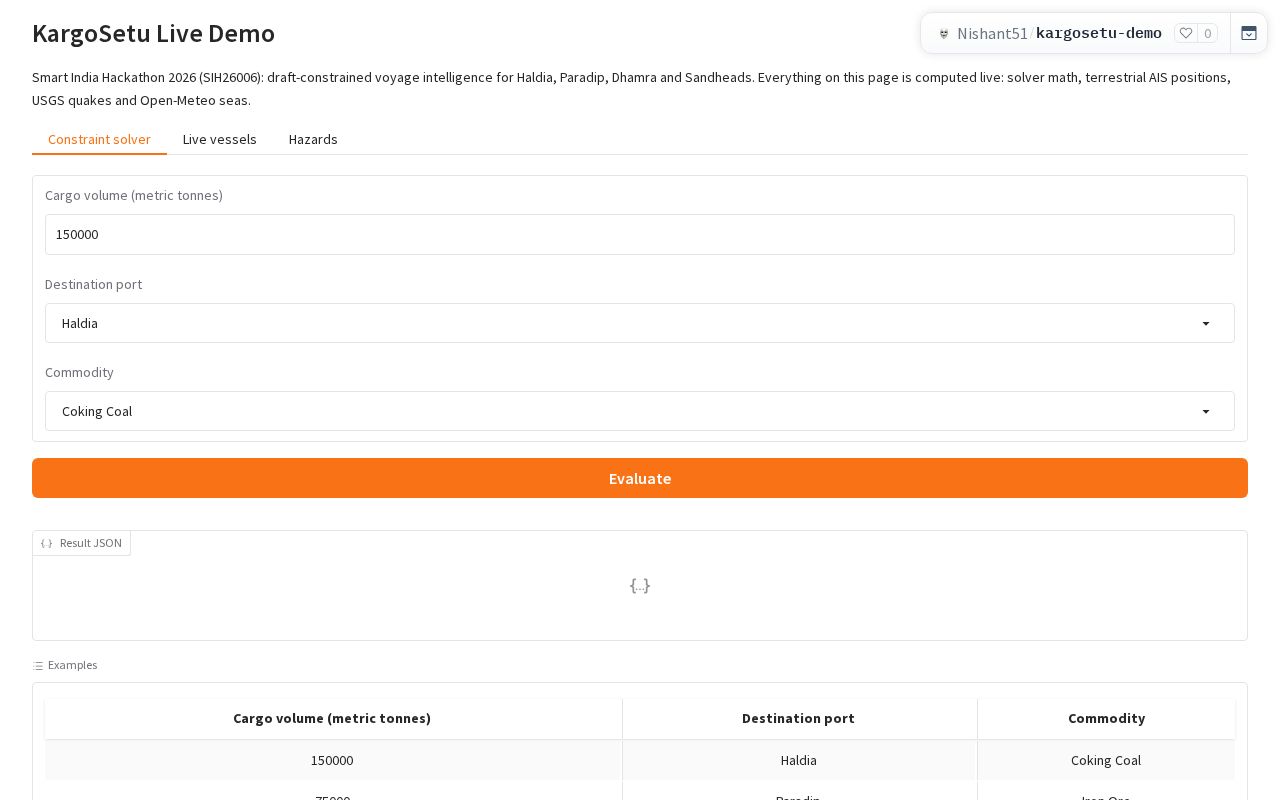Expand the Coking Coal dropdown arrow

pyautogui.click(x=1206, y=411)
